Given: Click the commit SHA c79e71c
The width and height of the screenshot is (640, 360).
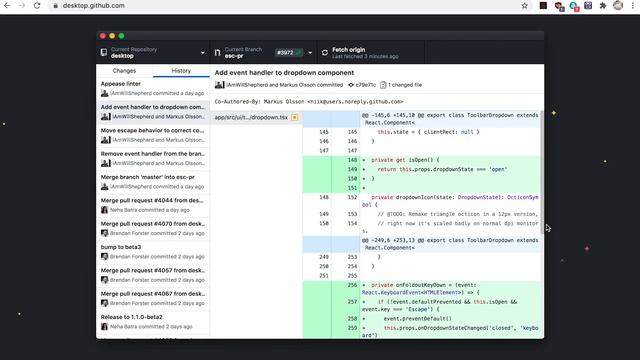Looking at the screenshot, I should click(x=366, y=85).
